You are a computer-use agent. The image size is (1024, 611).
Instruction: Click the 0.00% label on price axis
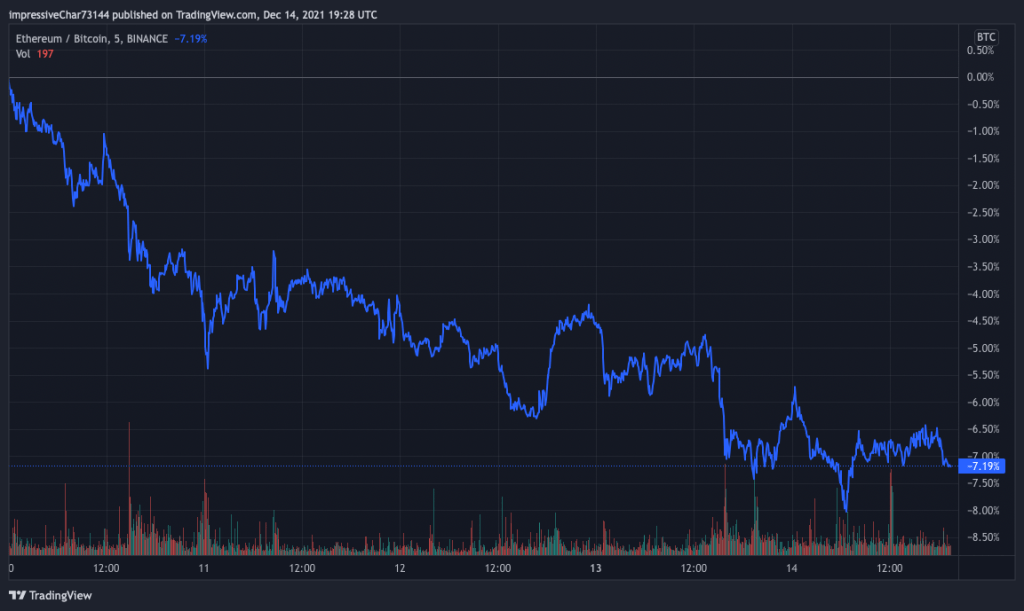pos(984,77)
